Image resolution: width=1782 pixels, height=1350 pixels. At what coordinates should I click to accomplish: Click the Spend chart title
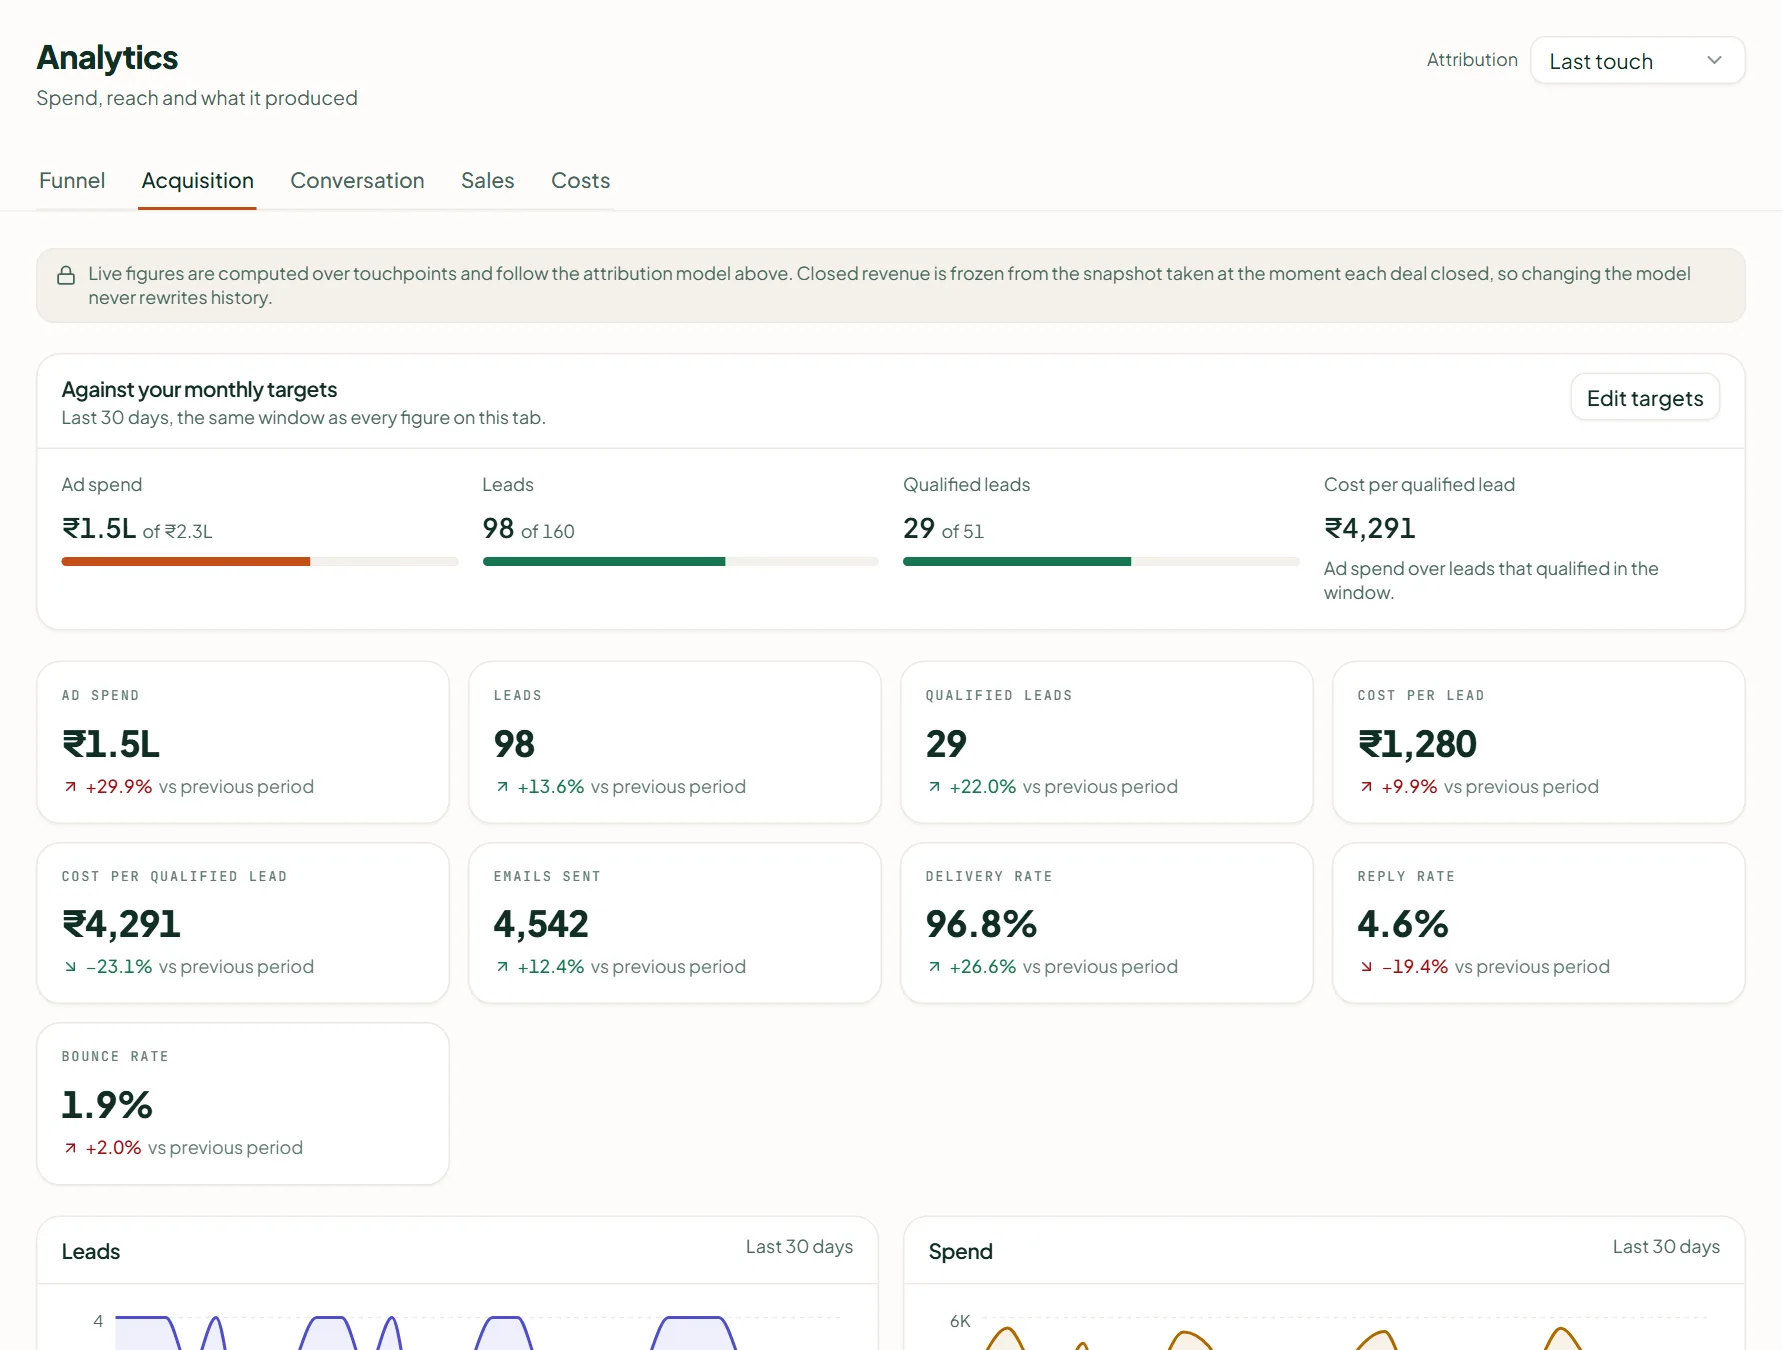[960, 1252]
